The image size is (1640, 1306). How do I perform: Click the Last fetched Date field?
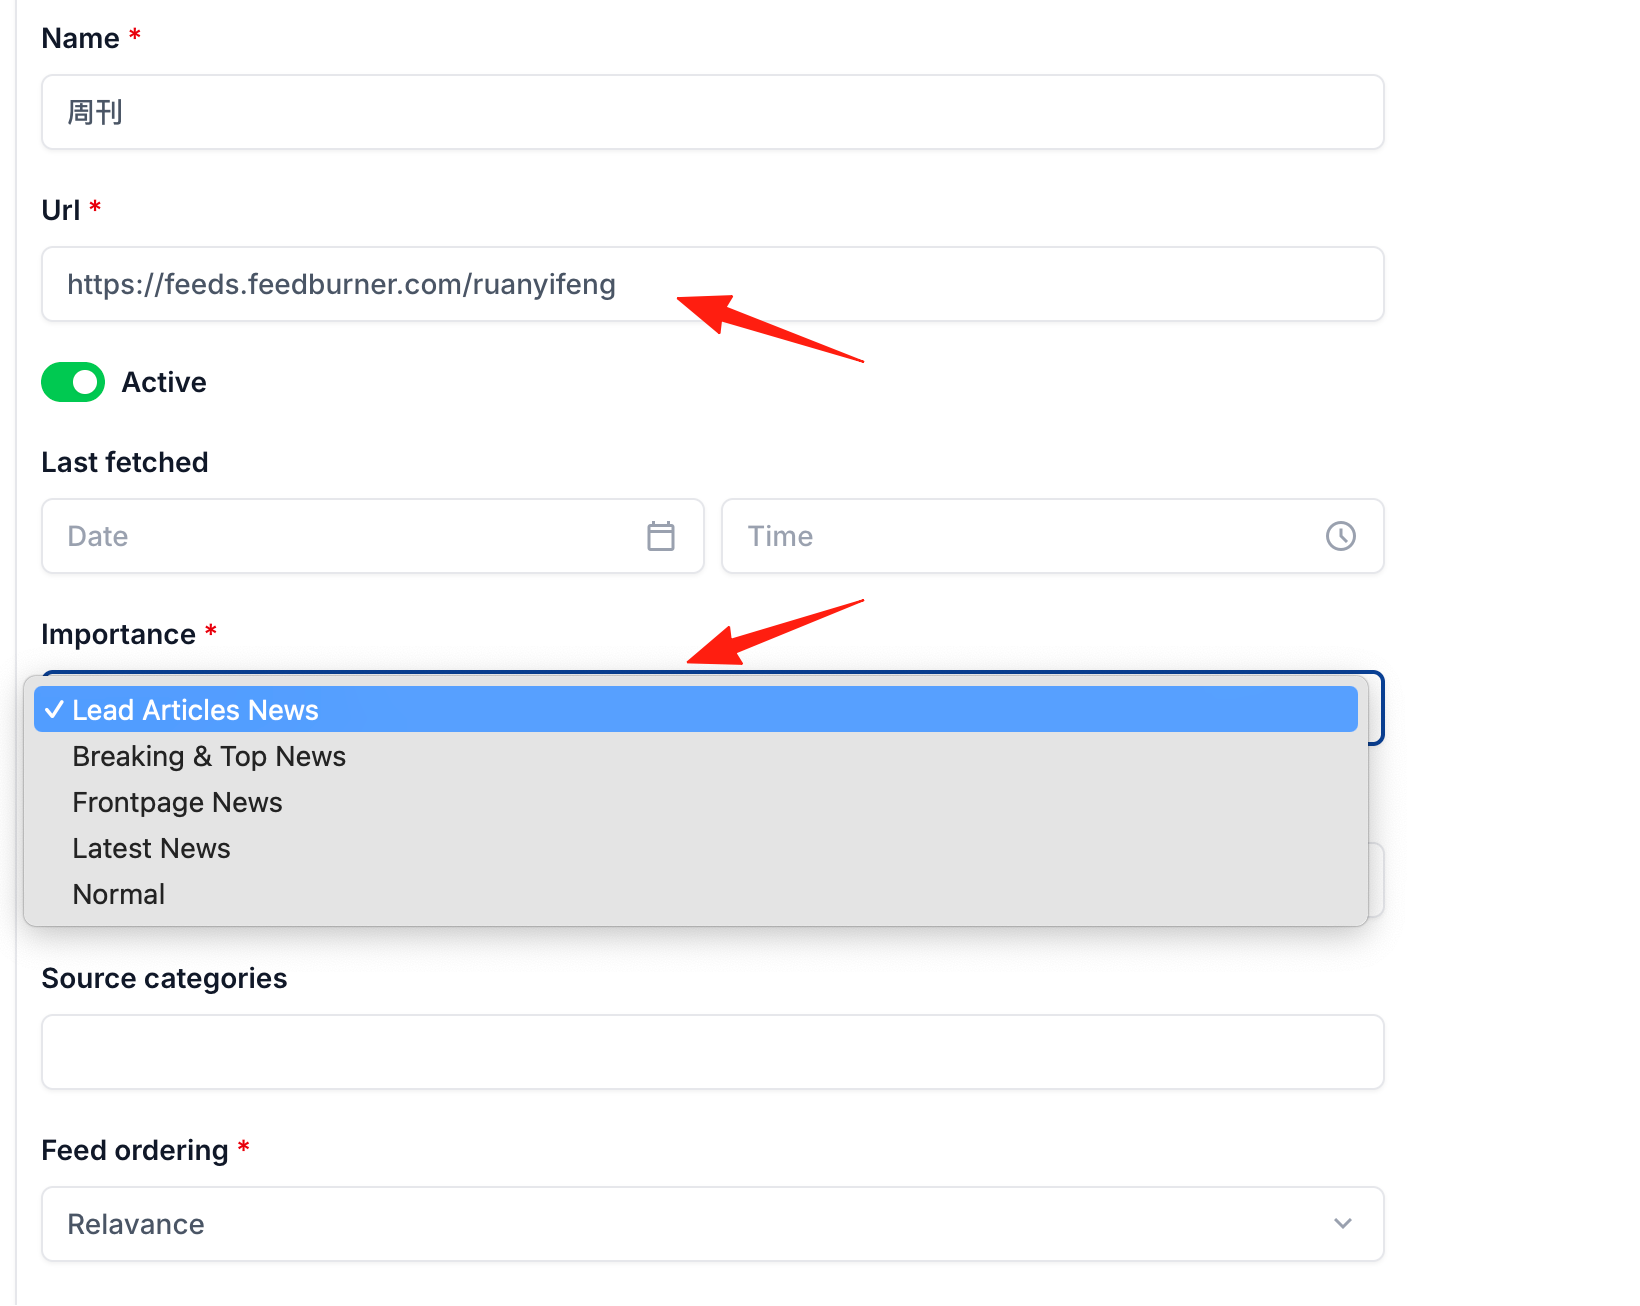(x=372, y=536)
